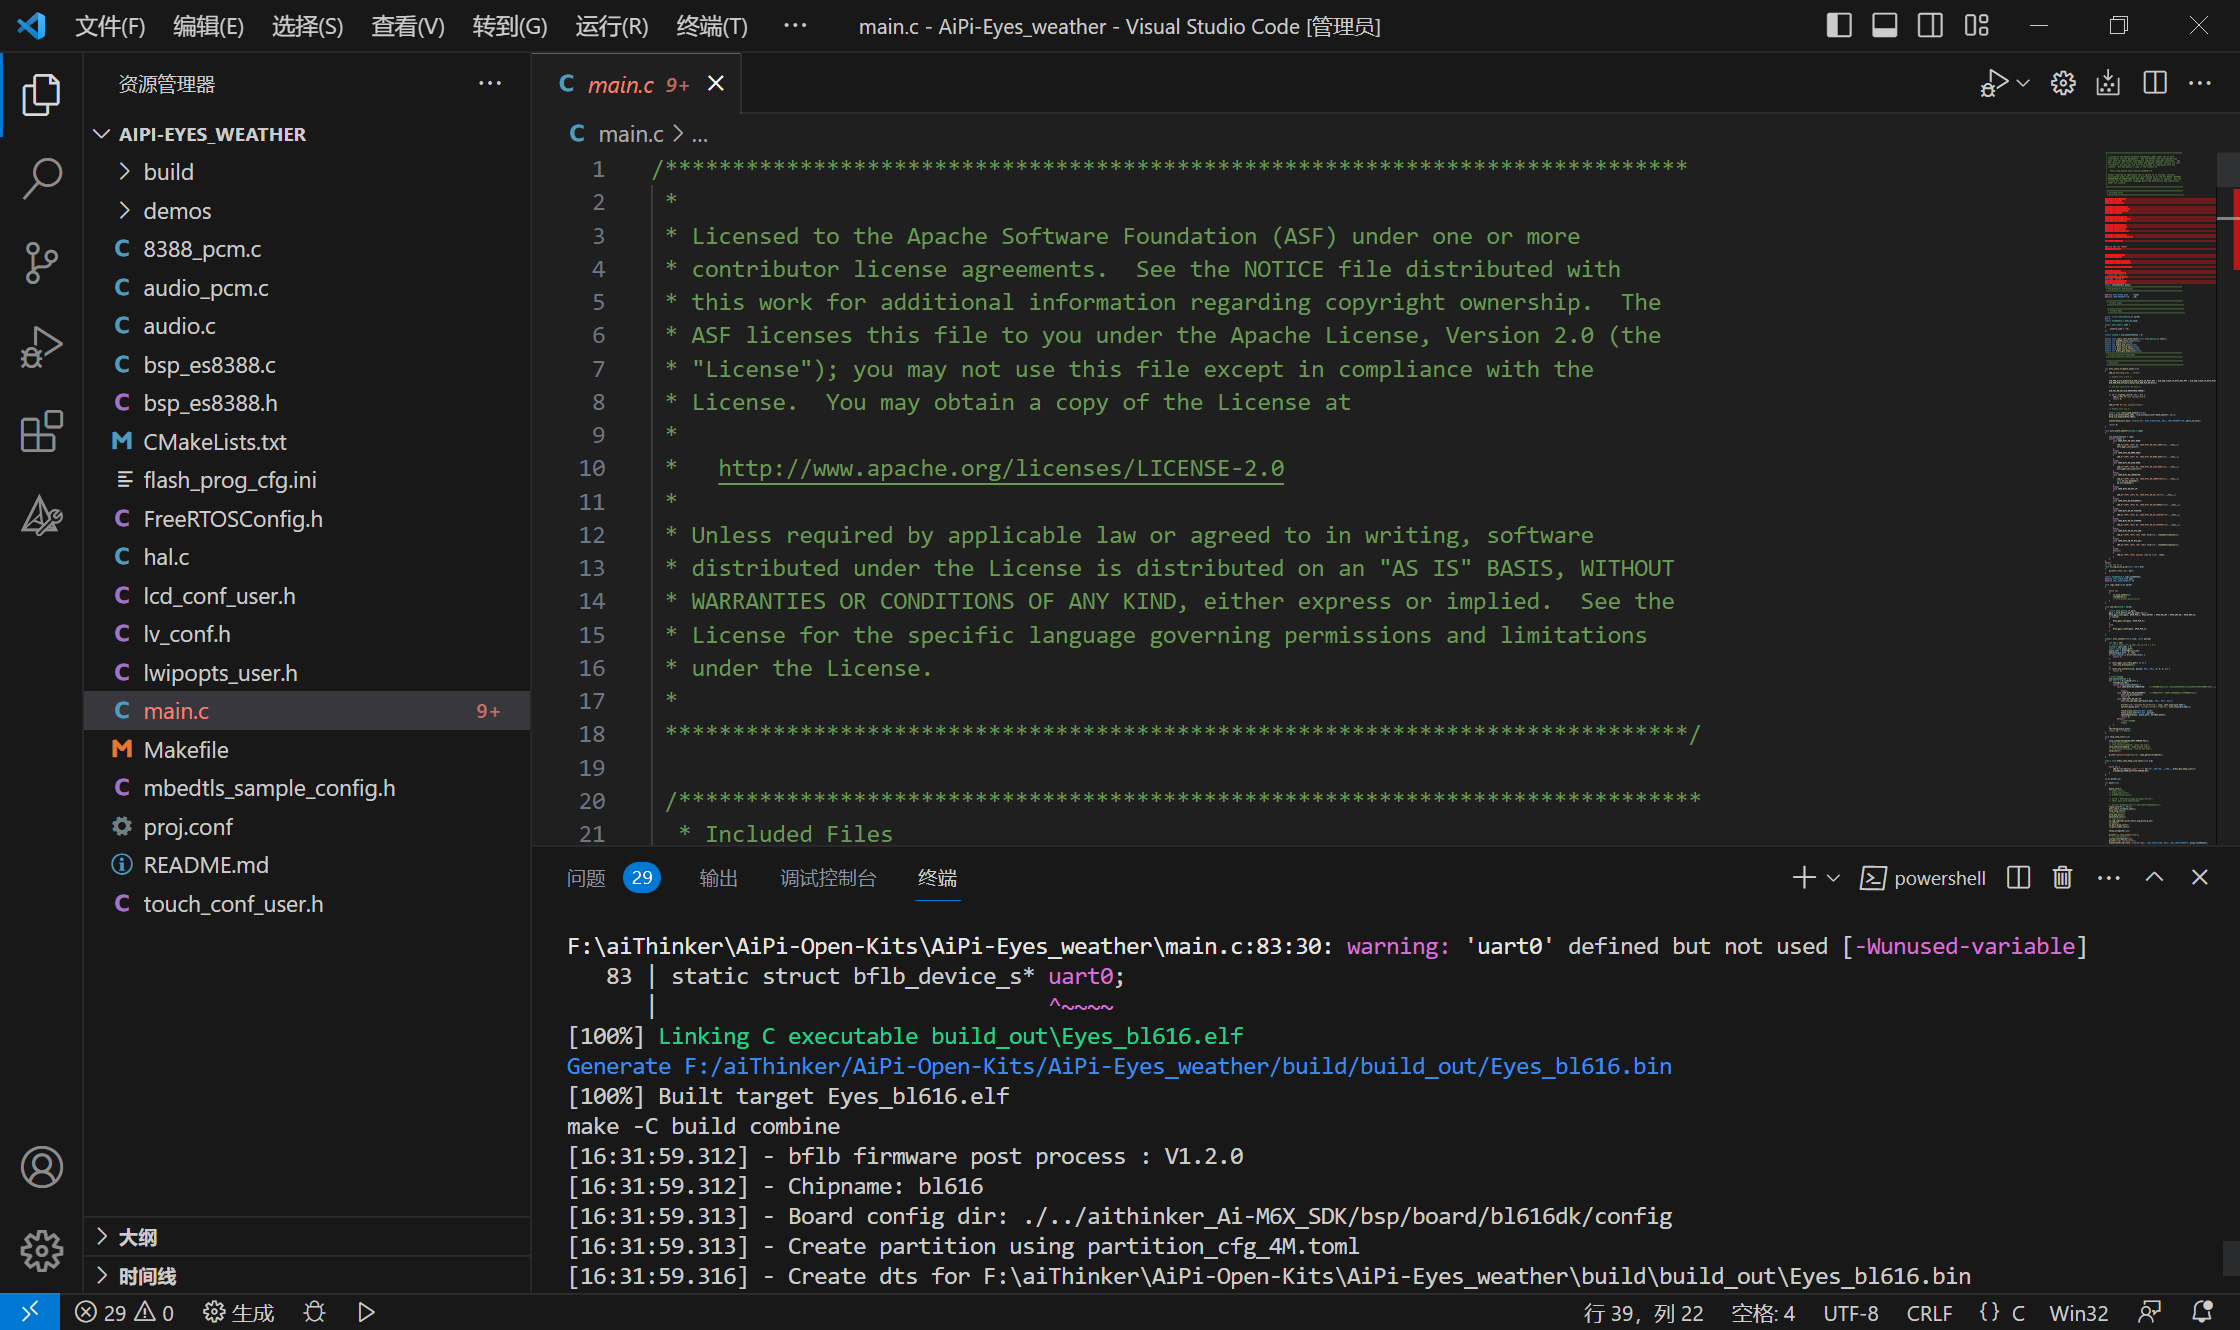Open new terminal profile dropdown arrow
The width and height of the screenshot is (2240, 1330).
click(1833, 878)
